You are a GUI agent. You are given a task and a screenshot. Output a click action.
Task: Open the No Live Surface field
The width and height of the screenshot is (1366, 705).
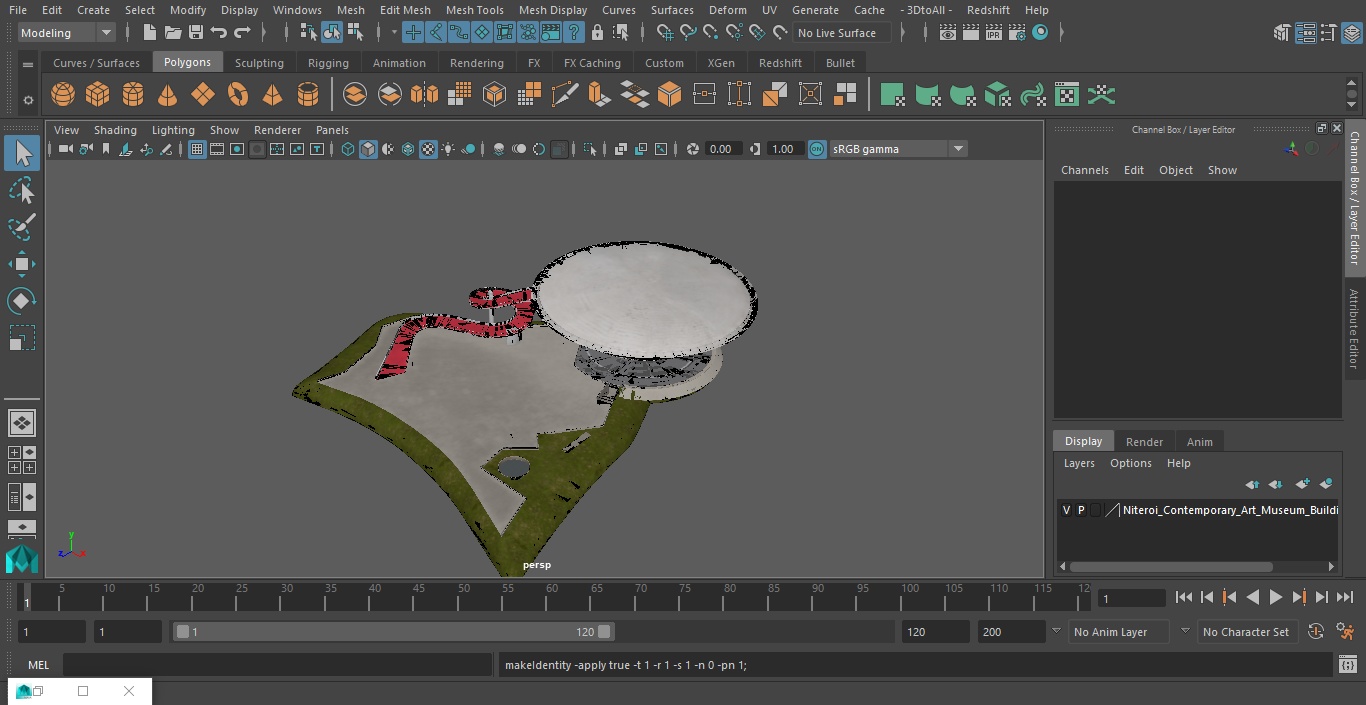(841, 33)
